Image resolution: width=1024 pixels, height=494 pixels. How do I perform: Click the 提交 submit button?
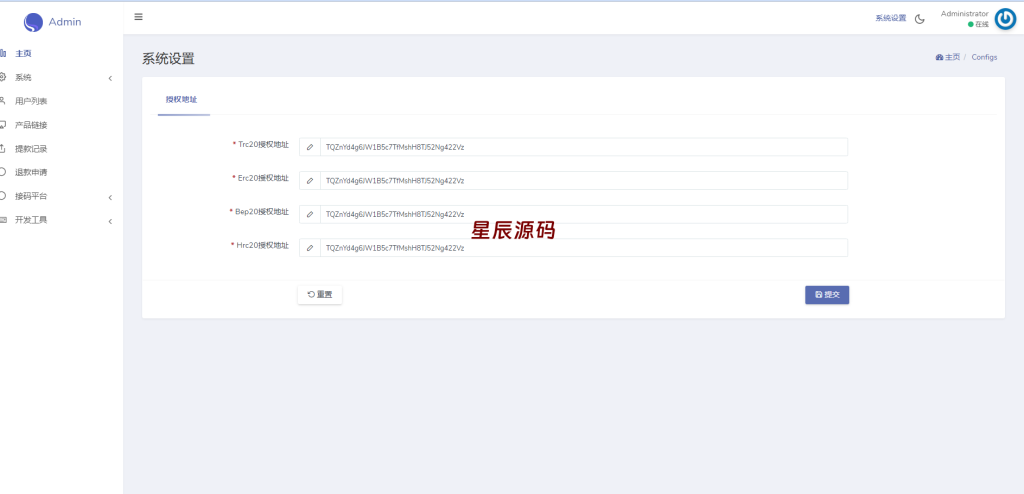click(827, 295)
